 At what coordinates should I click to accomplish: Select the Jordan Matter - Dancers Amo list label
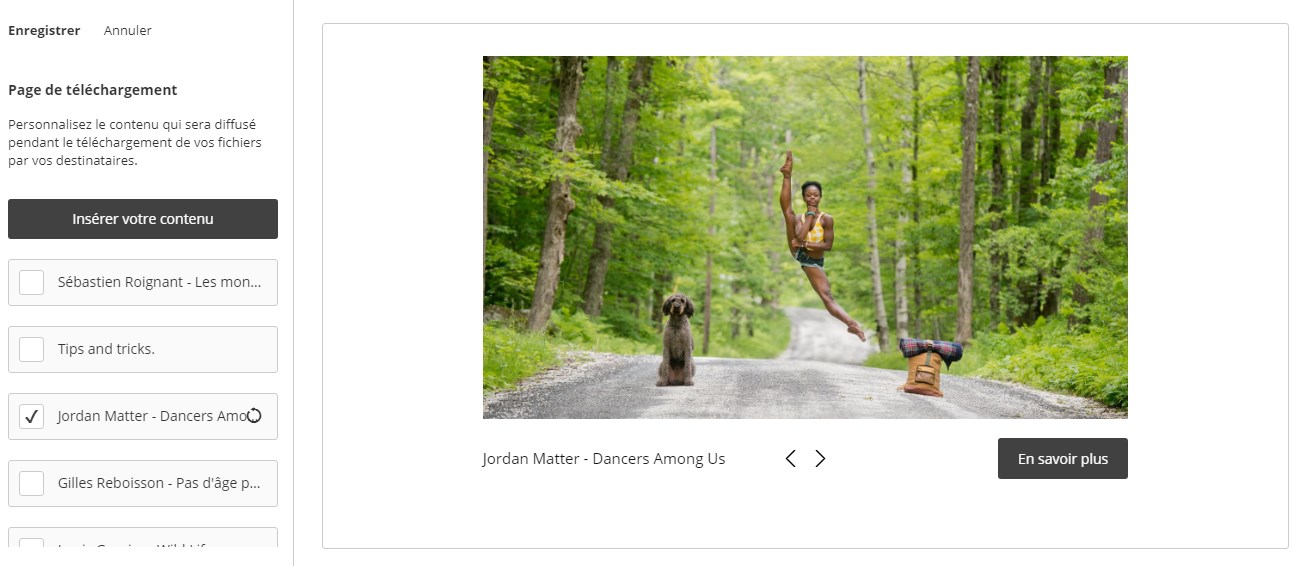pos(151,416)
